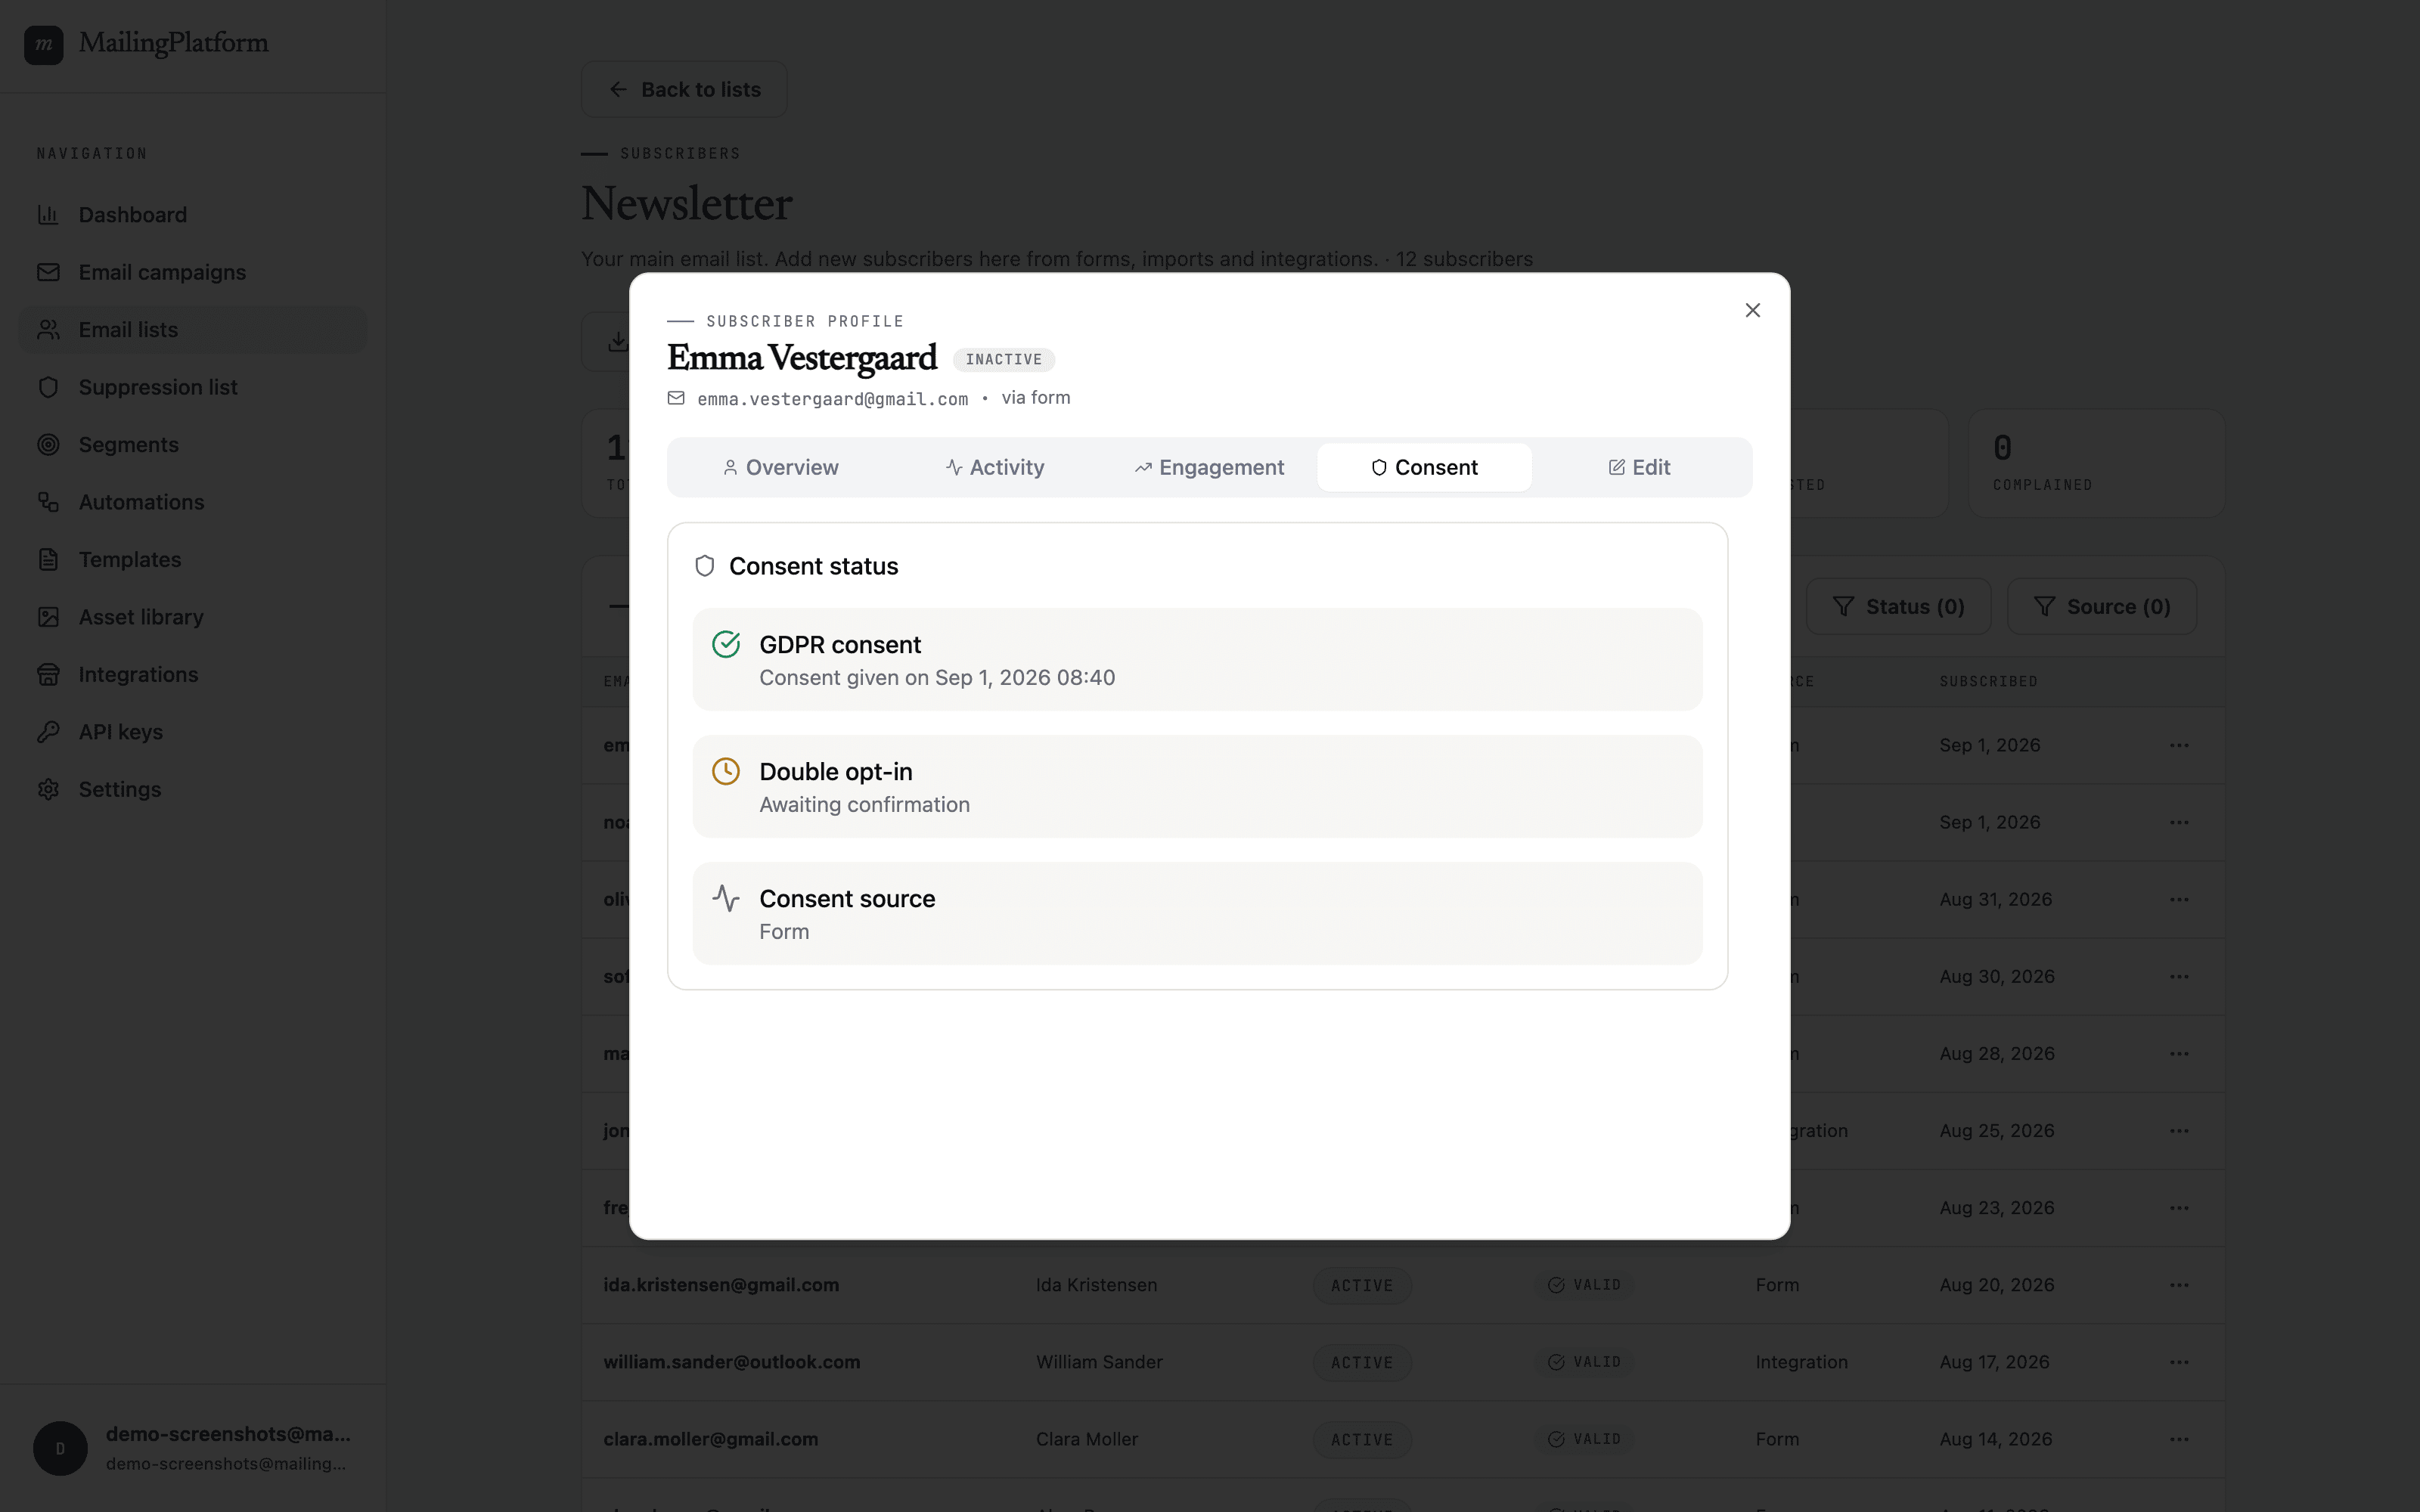Click "Consent given on Sep 1, 2026 08:40"
Viewport: 2420px width, 1512px height.
pyautogui.click(x=937, y=678)
